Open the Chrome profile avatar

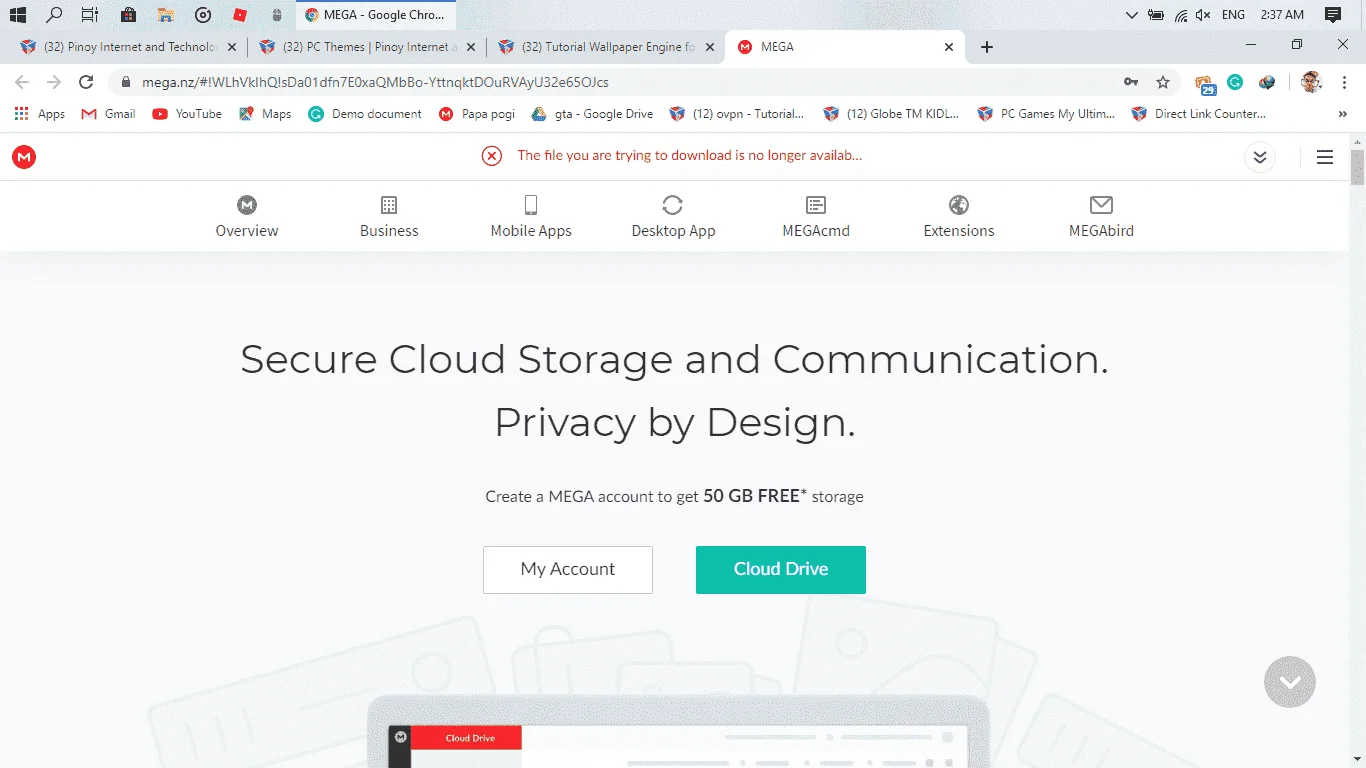(x=1311, y=82)
